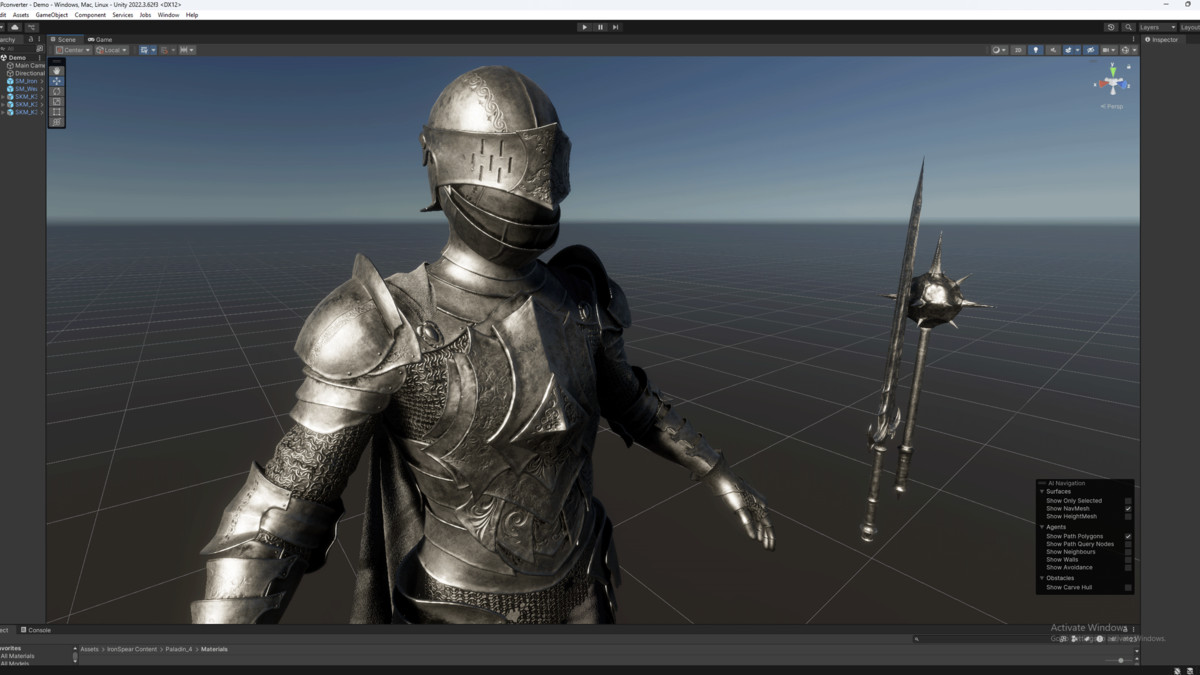Switch view via Persp label

[1112, 106]
